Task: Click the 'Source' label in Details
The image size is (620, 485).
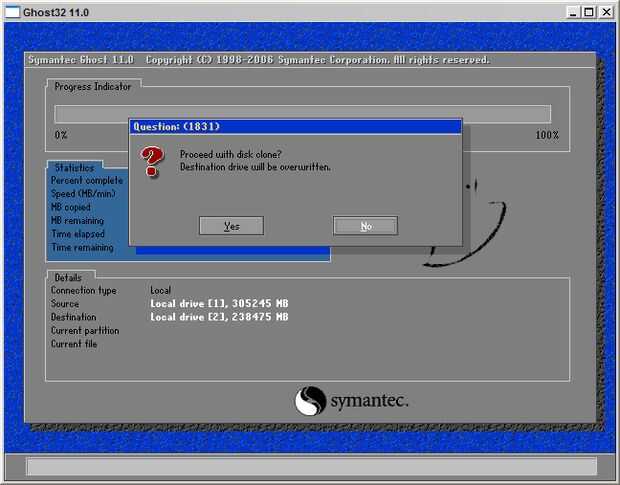Action: tap(65, 304)
